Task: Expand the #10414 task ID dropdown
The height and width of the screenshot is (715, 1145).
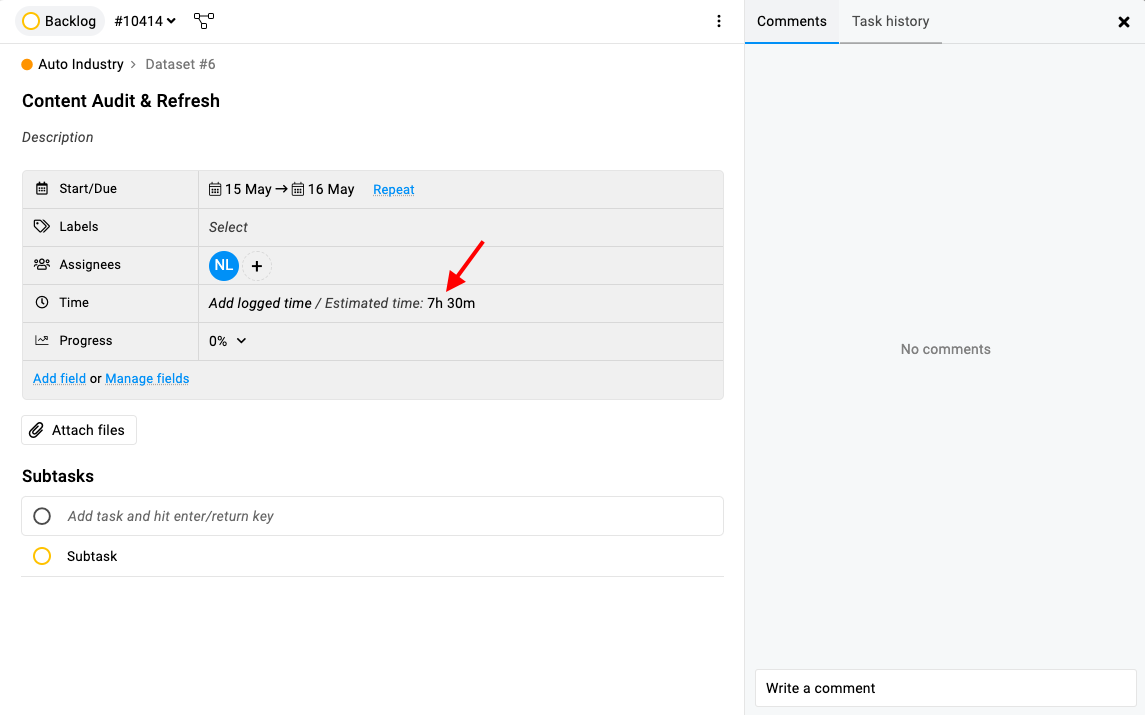Action: (x=145, y=21)
